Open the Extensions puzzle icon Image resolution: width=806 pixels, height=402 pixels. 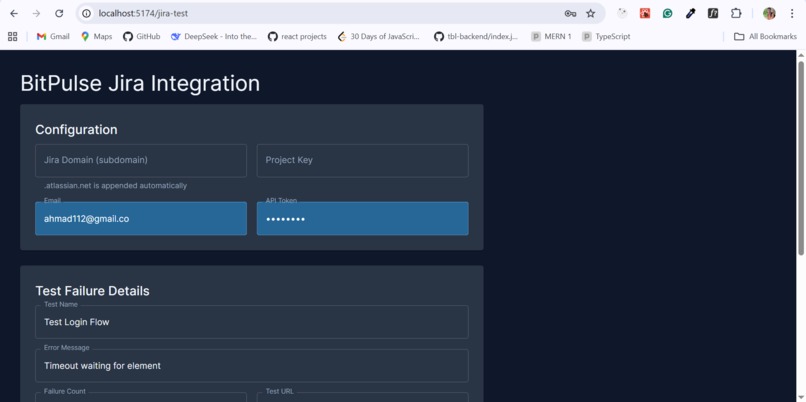[736, 13]
